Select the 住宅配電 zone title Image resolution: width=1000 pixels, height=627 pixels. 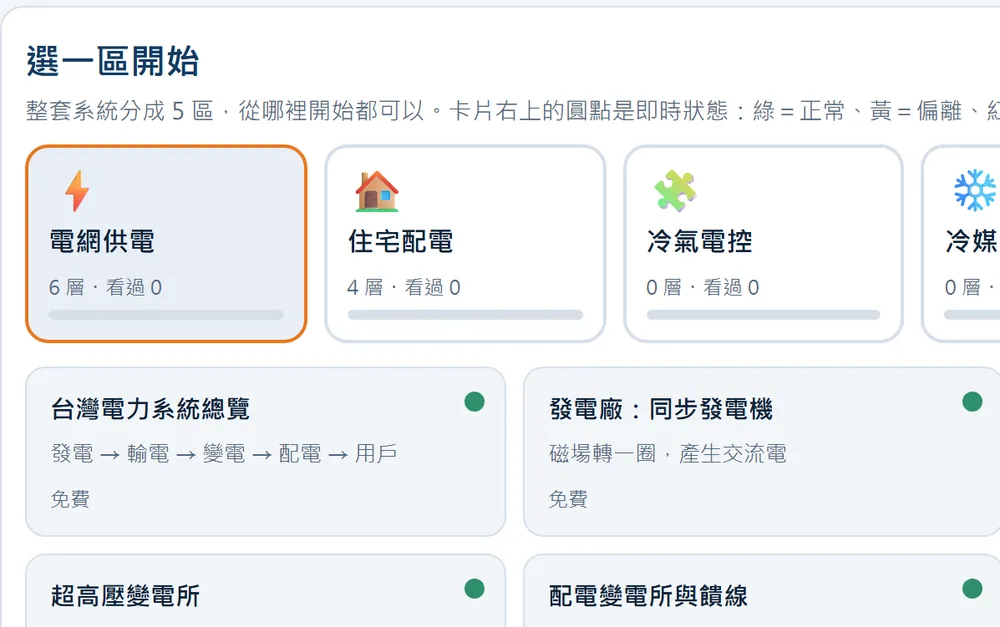coord(401,242)
